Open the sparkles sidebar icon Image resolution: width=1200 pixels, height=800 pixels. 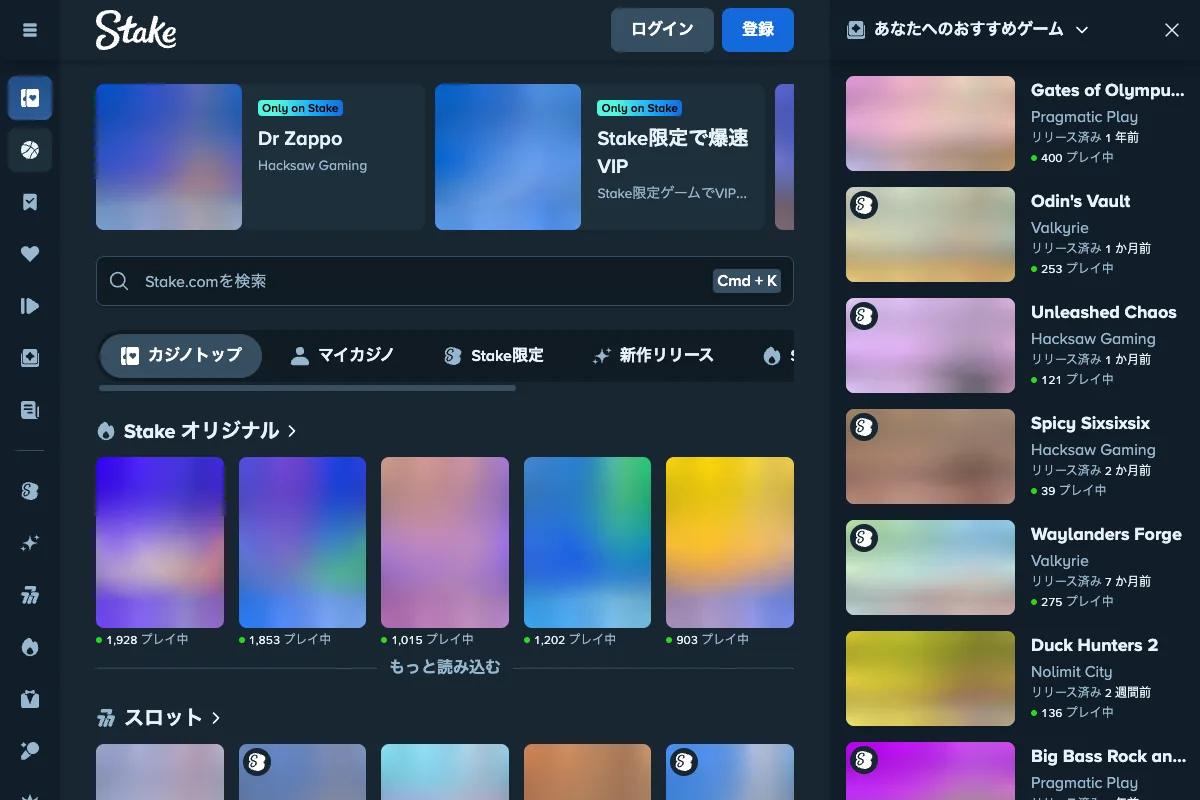pos(30,543)
